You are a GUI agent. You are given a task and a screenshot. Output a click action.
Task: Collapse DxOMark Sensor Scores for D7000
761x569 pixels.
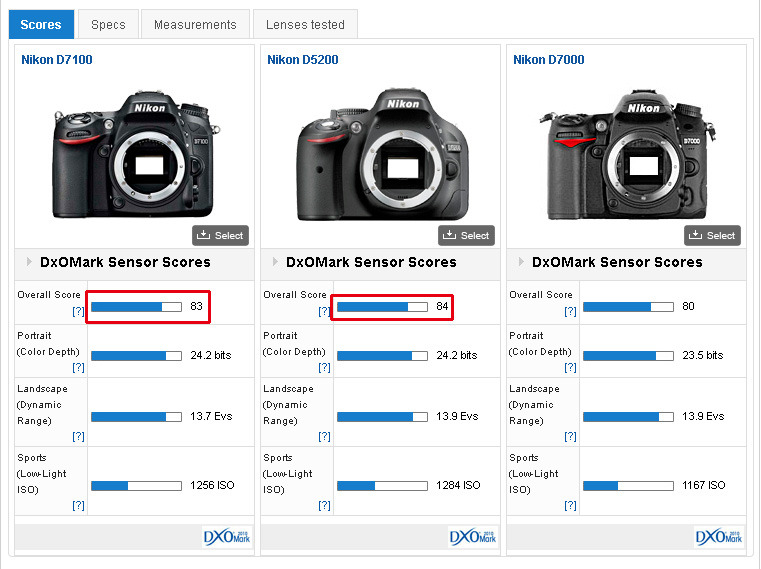pyautogui.click(x=518, y=263)
